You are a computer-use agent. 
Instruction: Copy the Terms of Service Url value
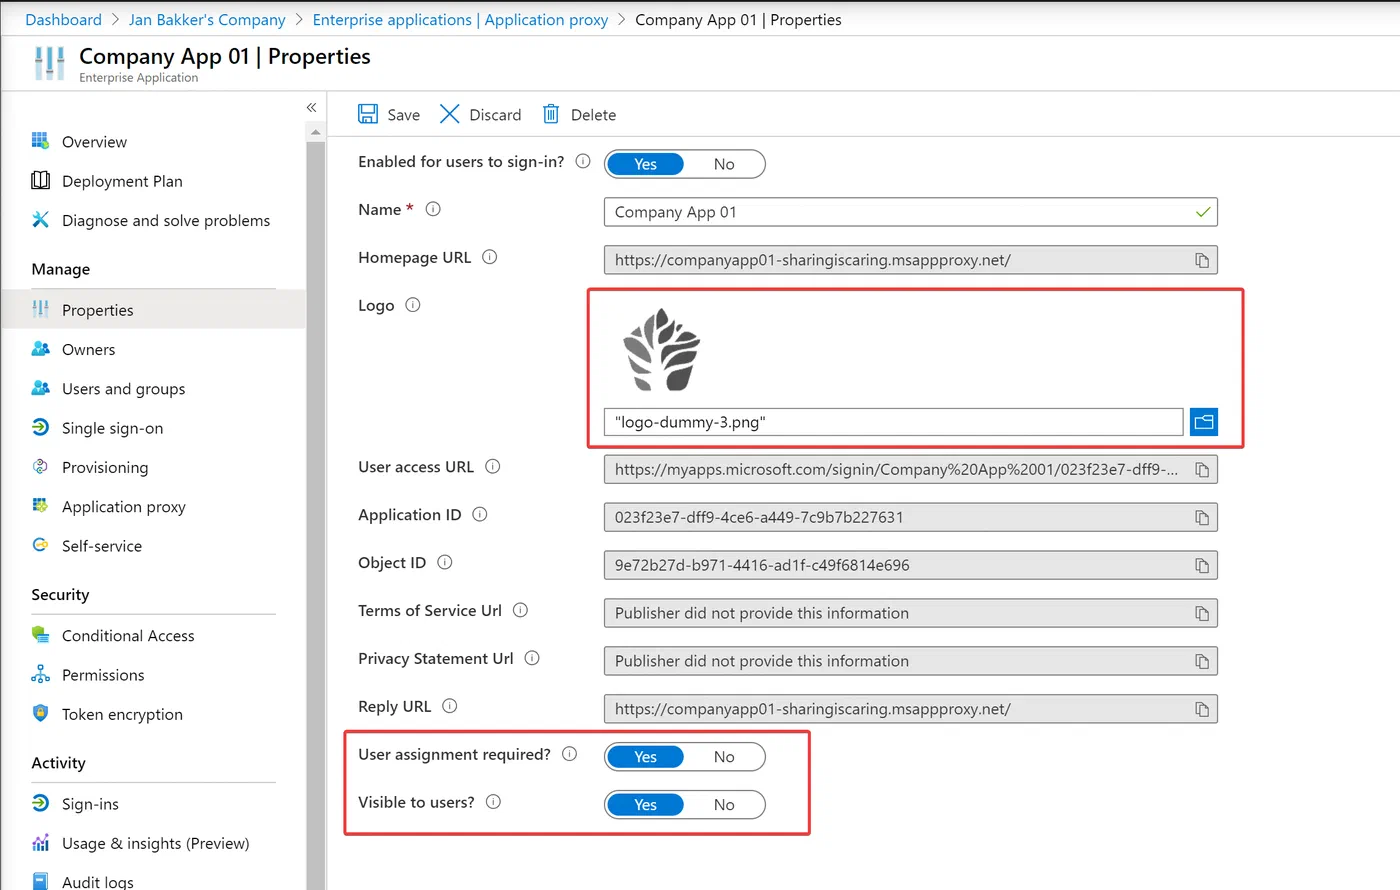pos(1202,613)
